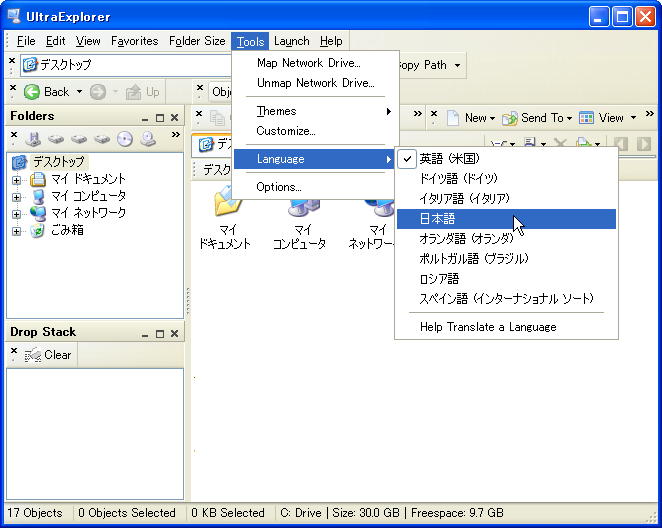The height and width of the screenshot is (528, 662).
Task: Maximize the Folders panel
Action: coord(160,118)
